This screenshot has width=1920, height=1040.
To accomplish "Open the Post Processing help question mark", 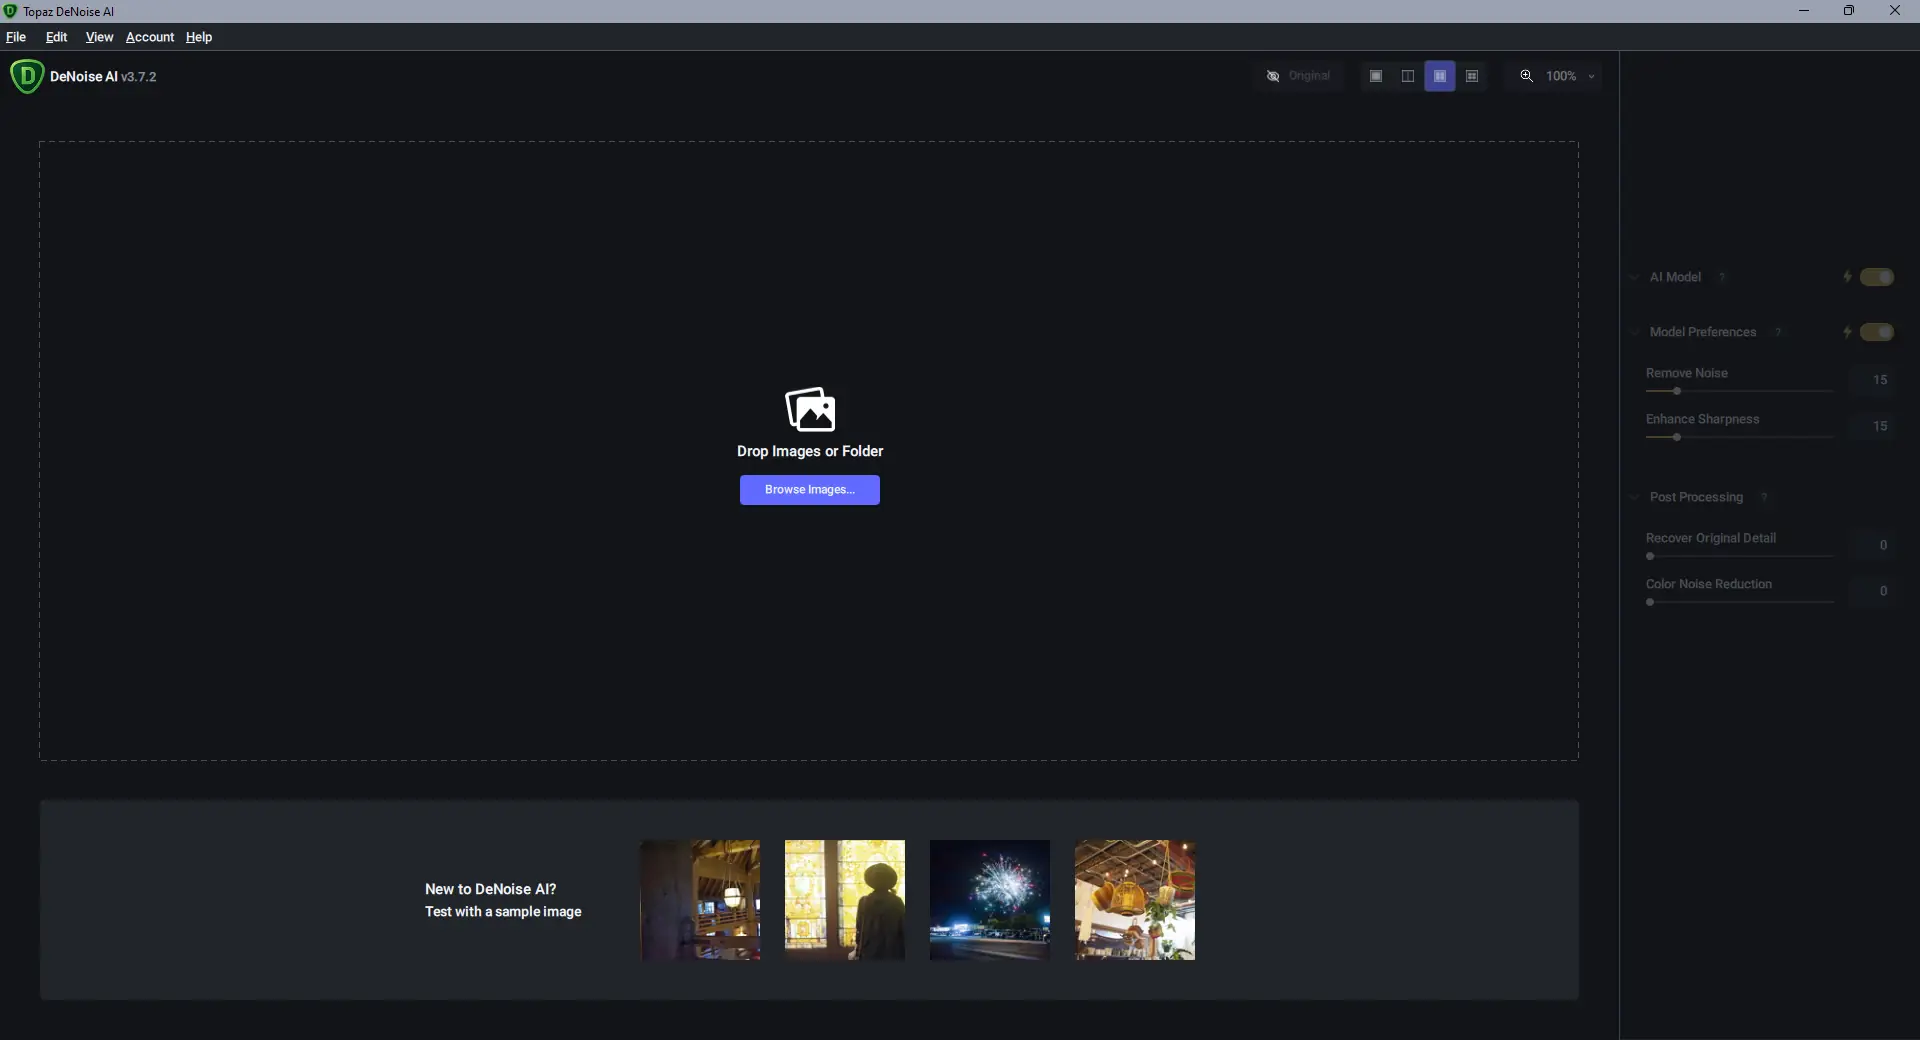I will point(1764,497).
